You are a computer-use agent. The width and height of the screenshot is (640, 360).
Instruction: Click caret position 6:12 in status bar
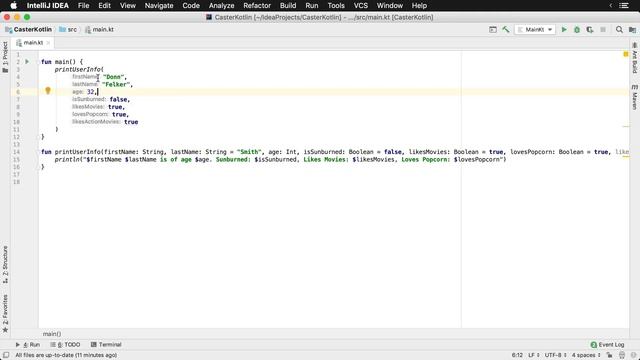tap(517, 355)
